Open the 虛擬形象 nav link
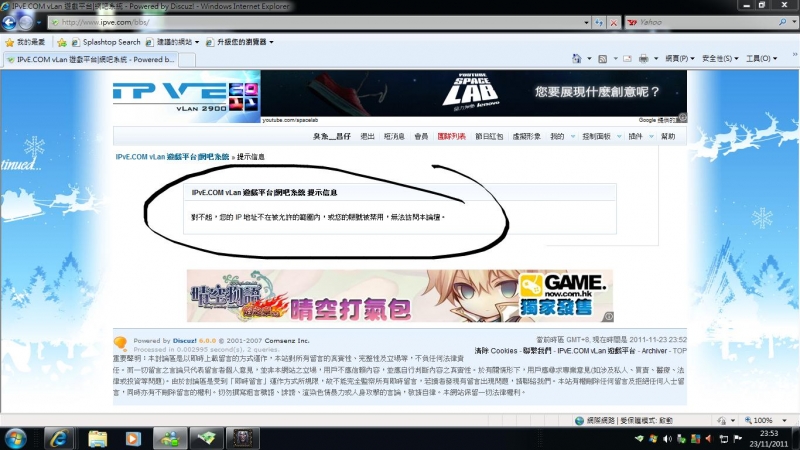The width and height of the screenshot is (800, 450). pos(527,136)
